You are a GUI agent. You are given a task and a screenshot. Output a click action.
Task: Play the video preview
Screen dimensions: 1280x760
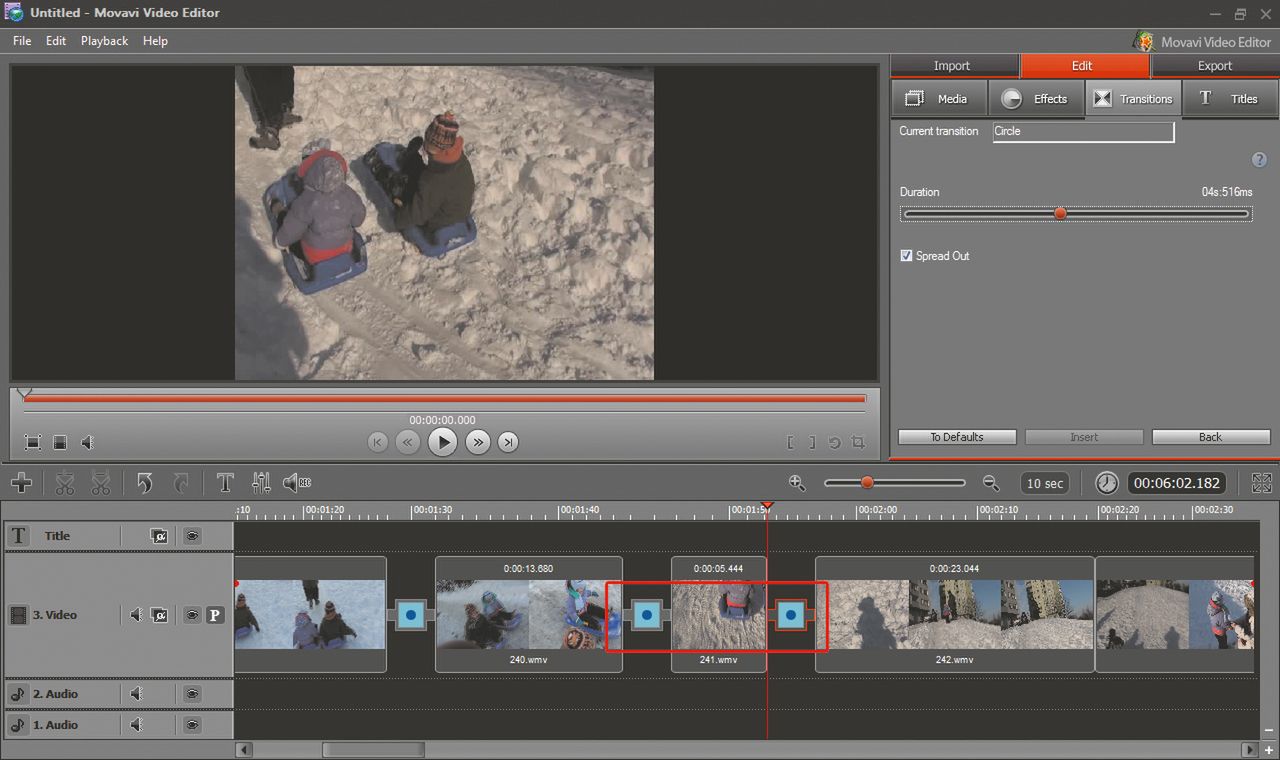(x=442, y=442)
